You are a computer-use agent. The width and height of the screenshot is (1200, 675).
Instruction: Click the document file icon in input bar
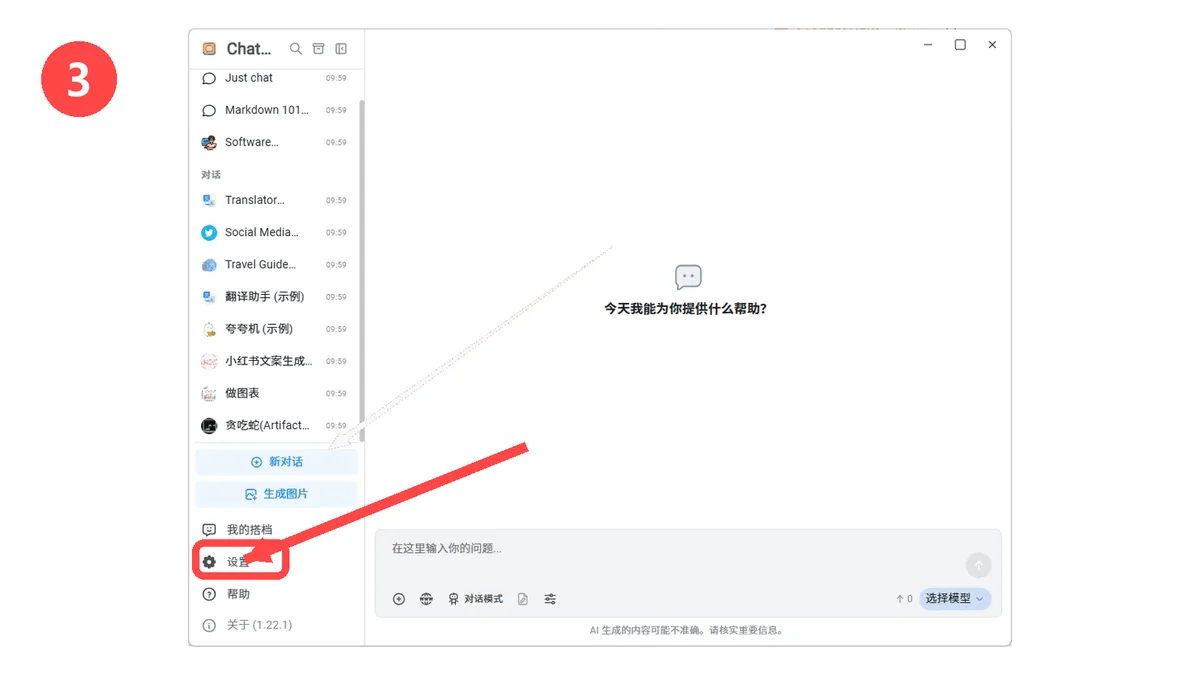pyautogui.click(x=523, y=599)
